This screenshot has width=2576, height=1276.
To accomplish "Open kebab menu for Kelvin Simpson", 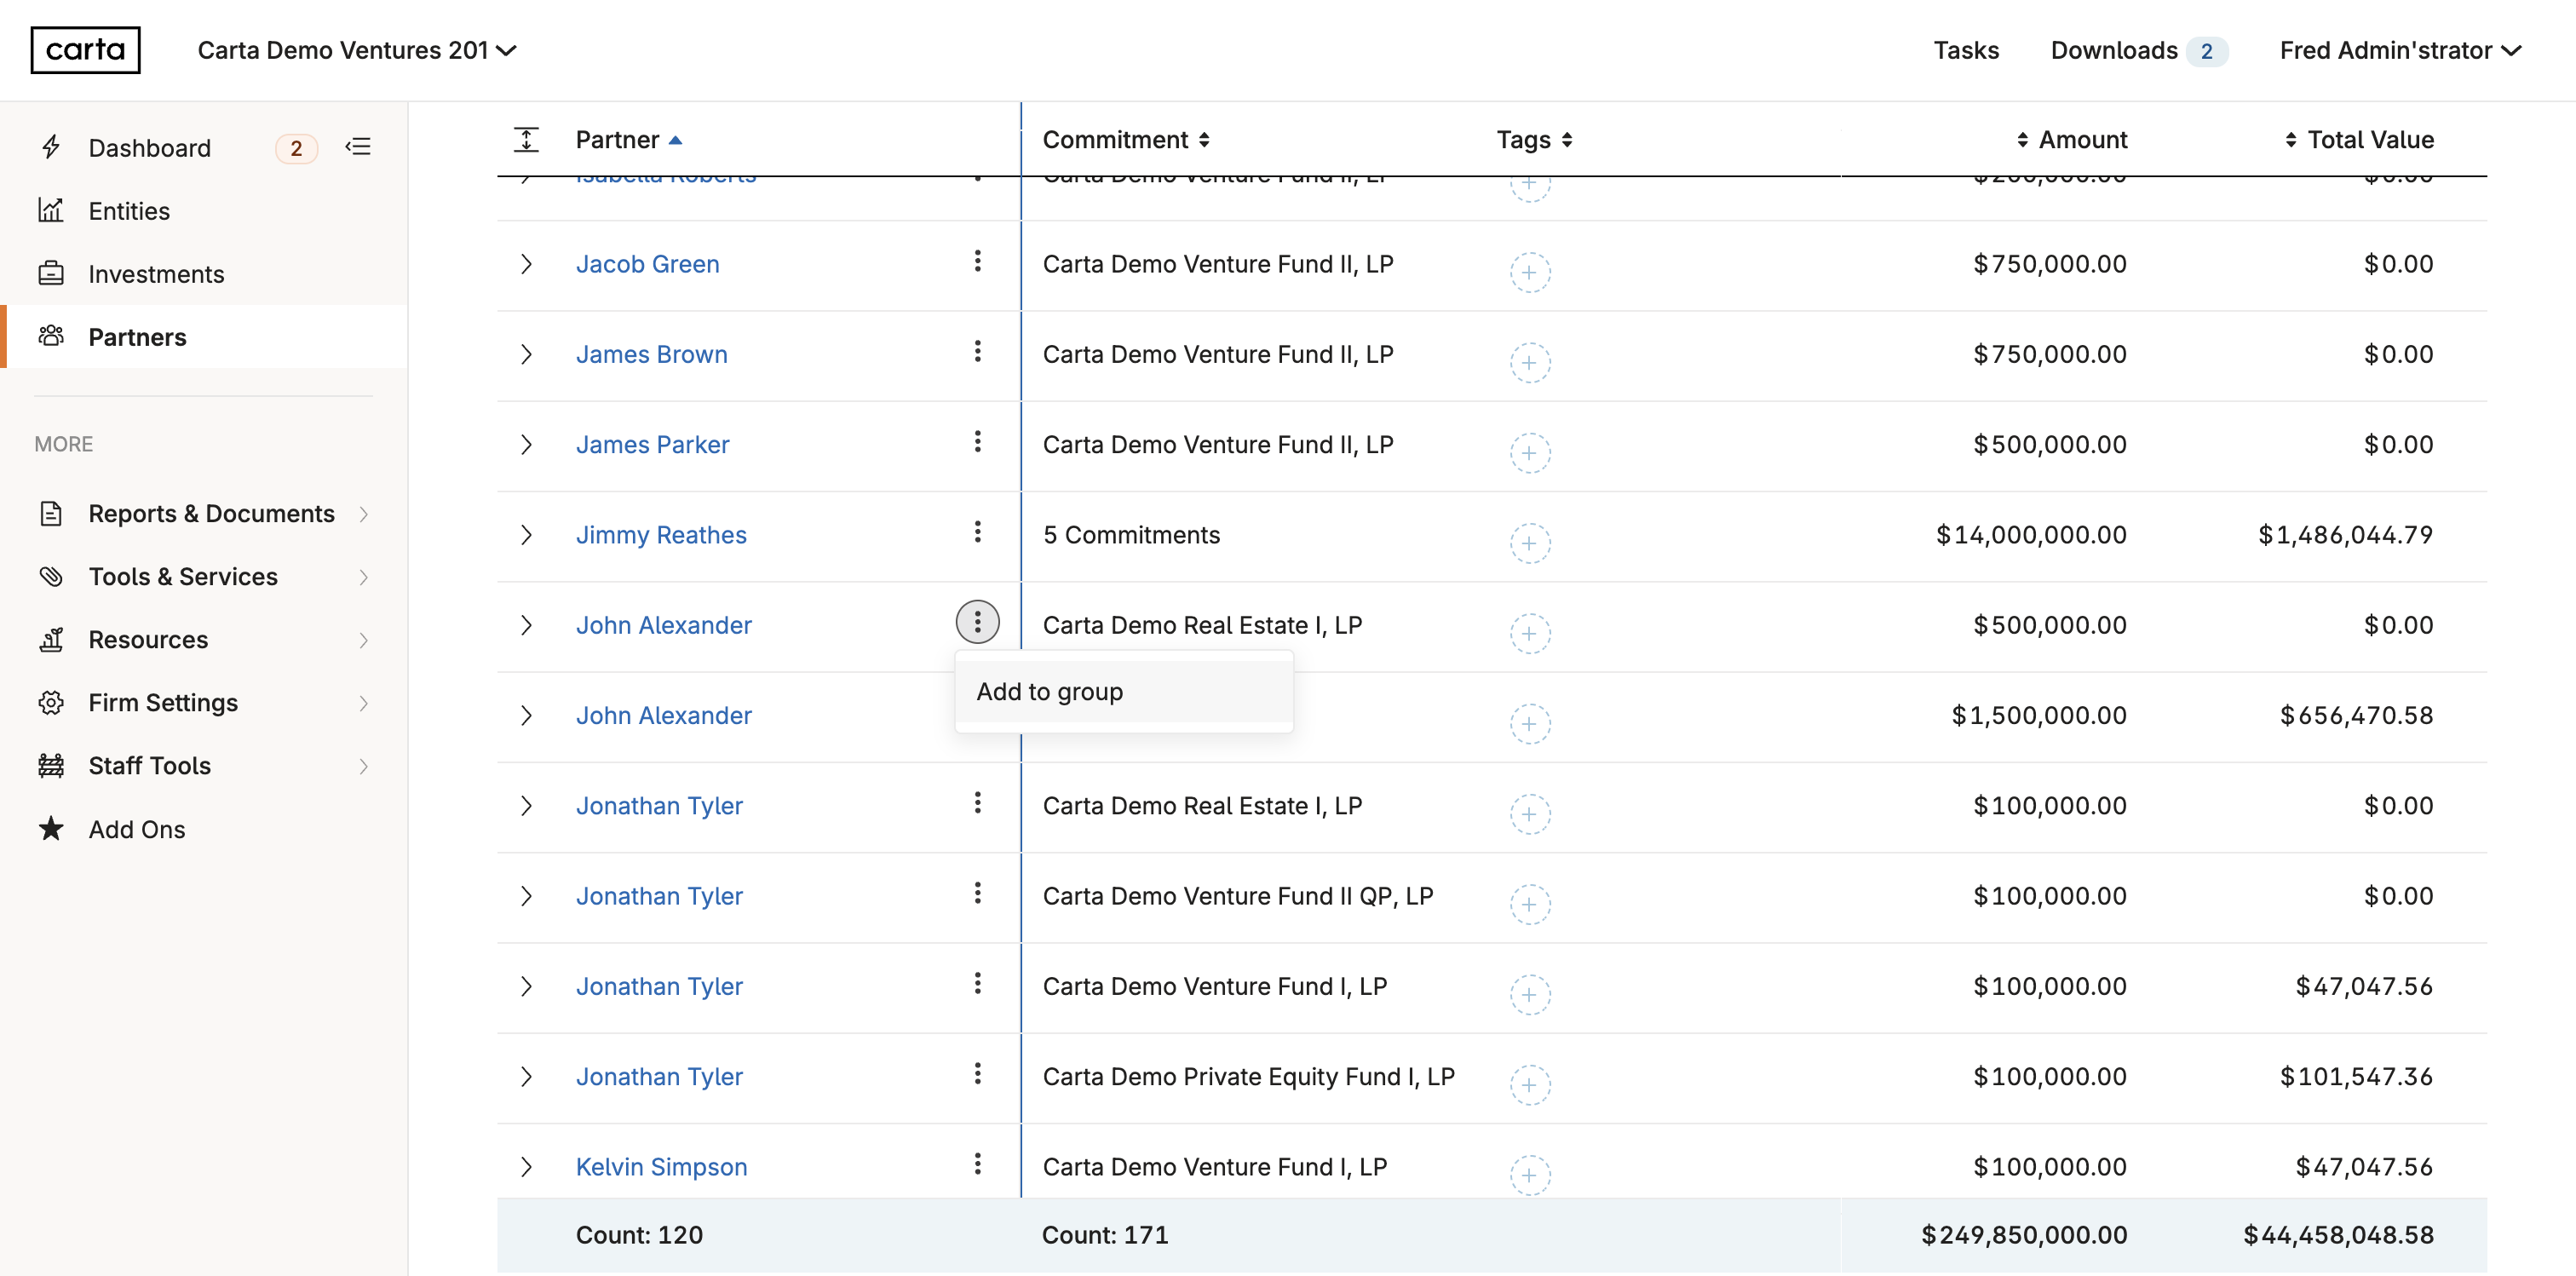I will click(977, 1164).
